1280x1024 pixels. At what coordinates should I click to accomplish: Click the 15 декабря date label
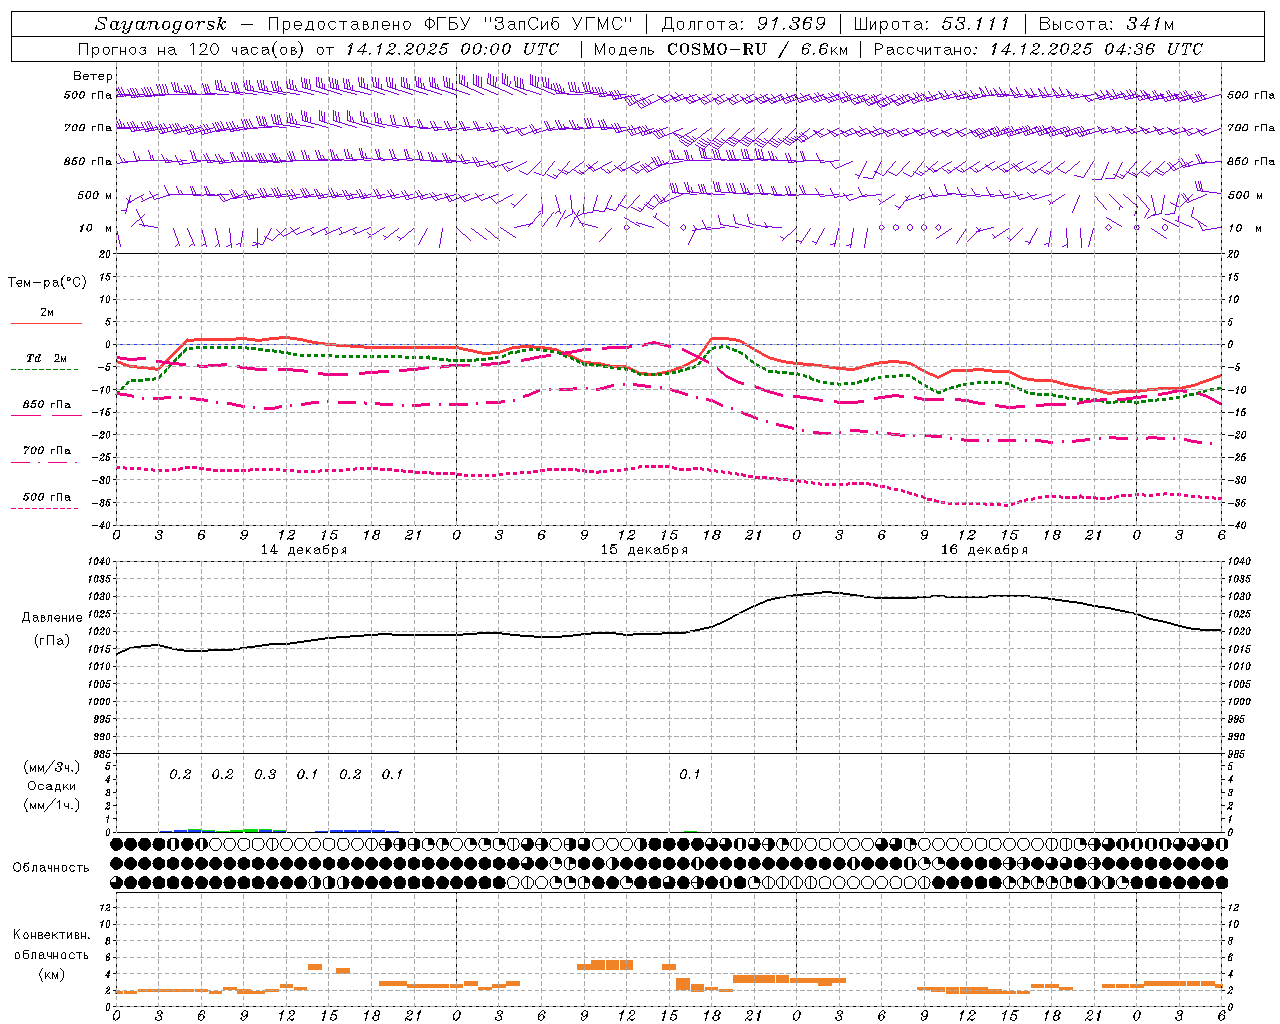644,550
